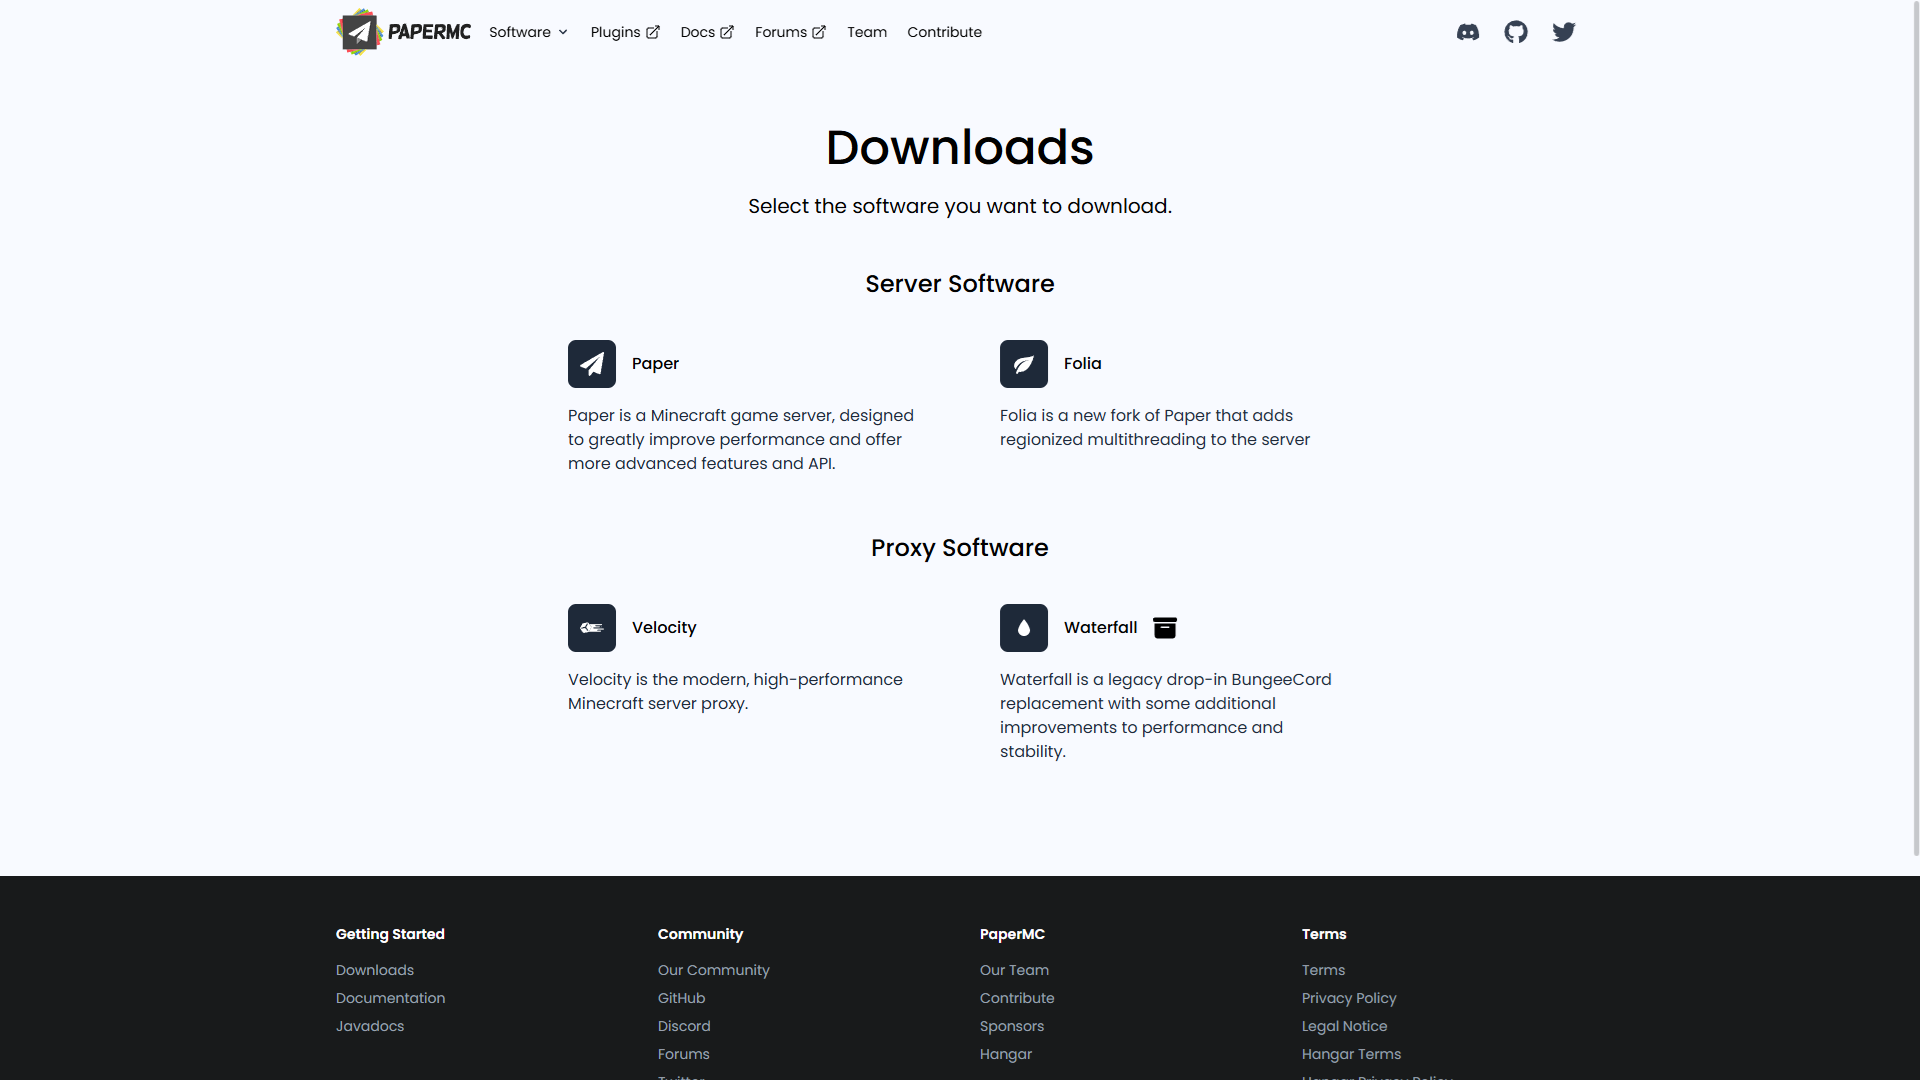
Task: Click the archive box icon beside Waterfall
Action: (x=1165, y=628)
